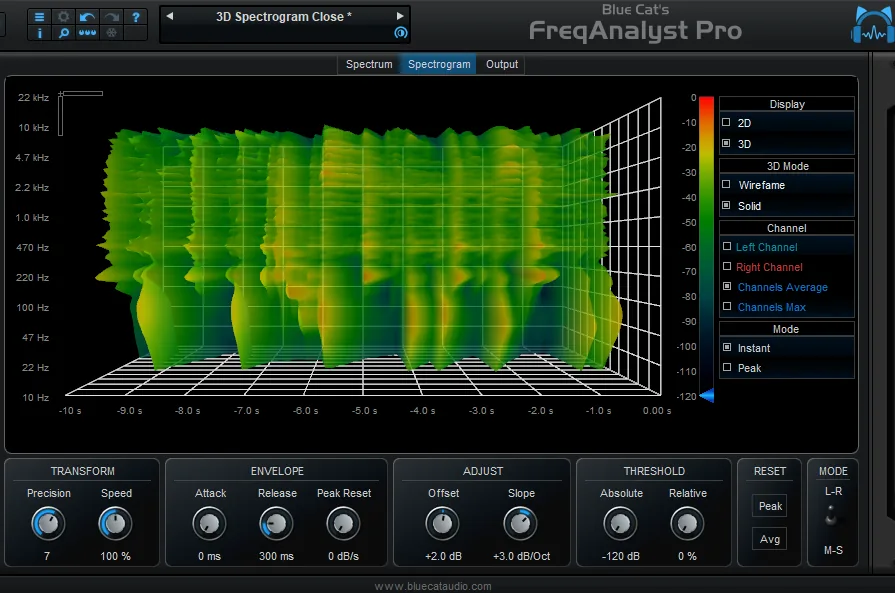
Task: Click the Offset value "+2.0 dB"
Action: [x=443, y=556]
